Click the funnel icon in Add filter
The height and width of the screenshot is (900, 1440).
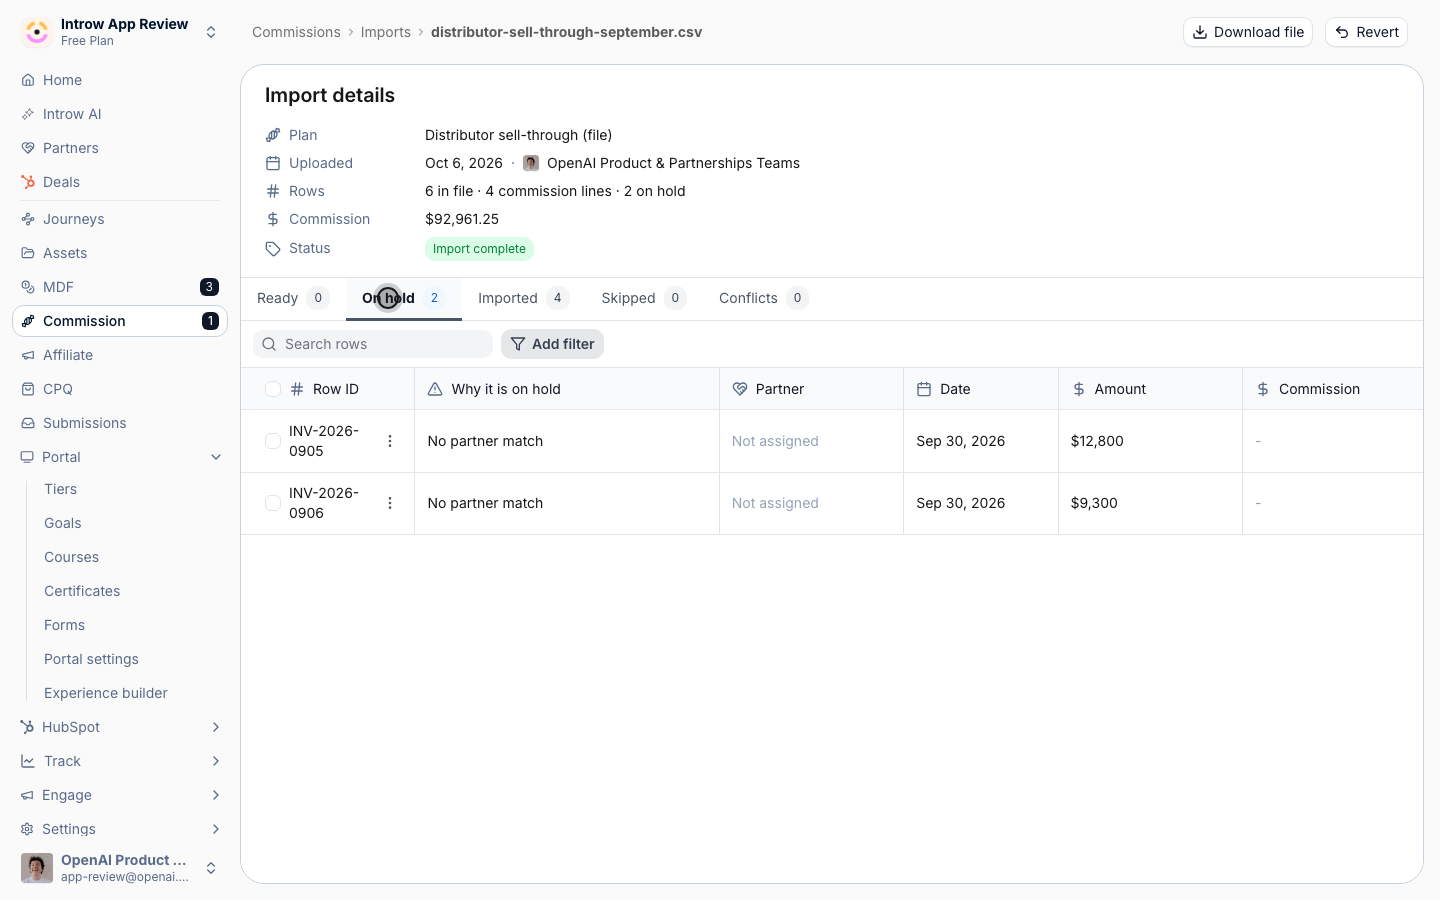[518, 344]
